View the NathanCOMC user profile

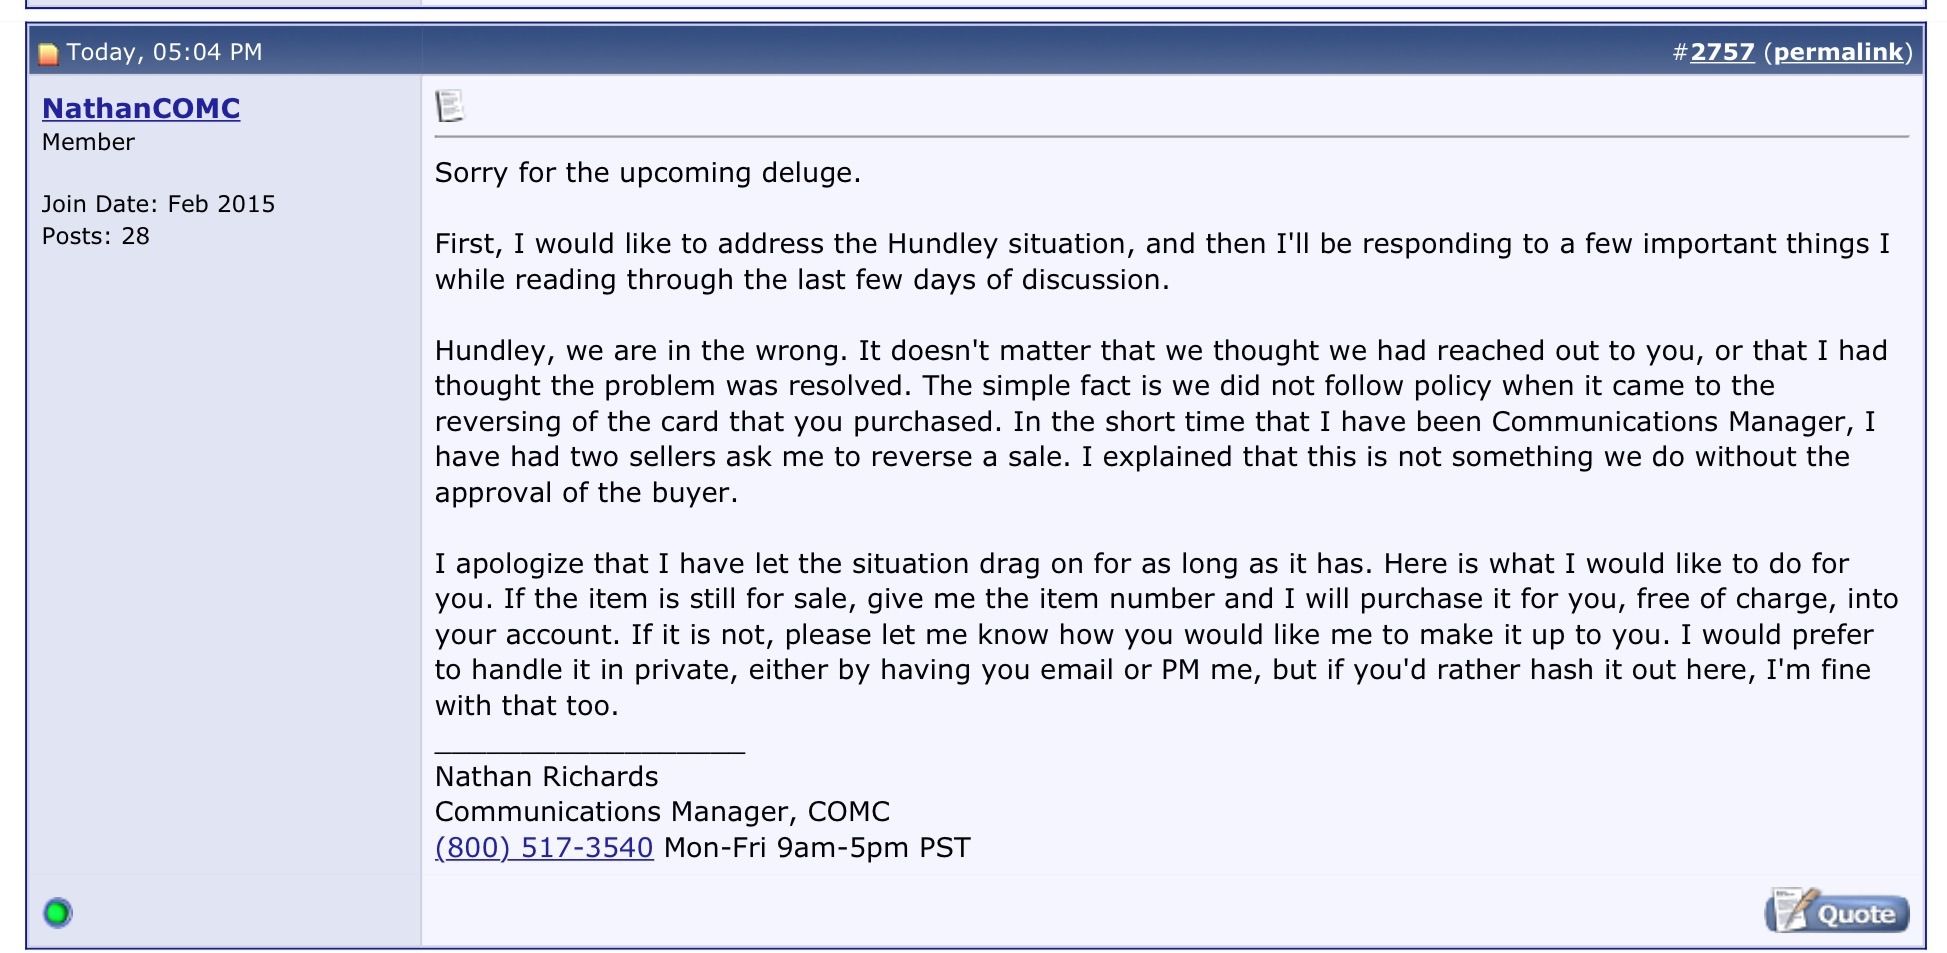click(x=141, y=108)
